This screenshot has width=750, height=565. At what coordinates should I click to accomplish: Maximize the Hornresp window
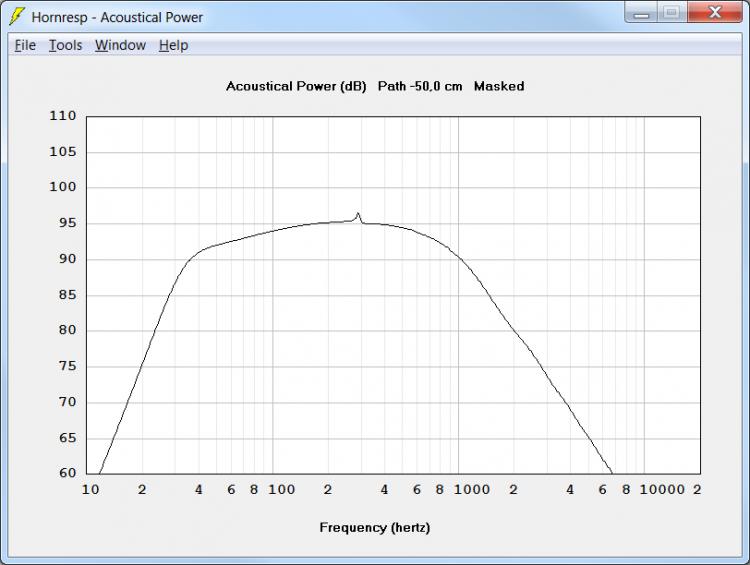click(x=672, y=13)
